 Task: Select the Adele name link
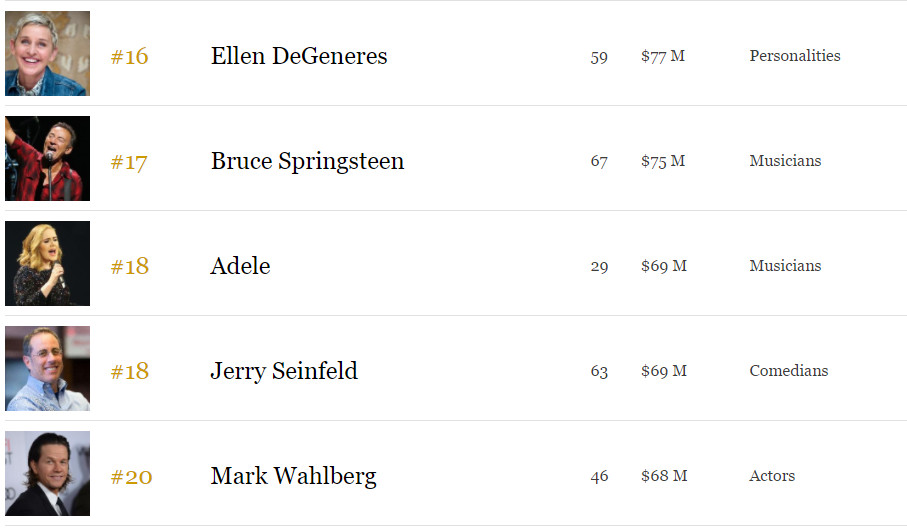[x=240, y=266]
